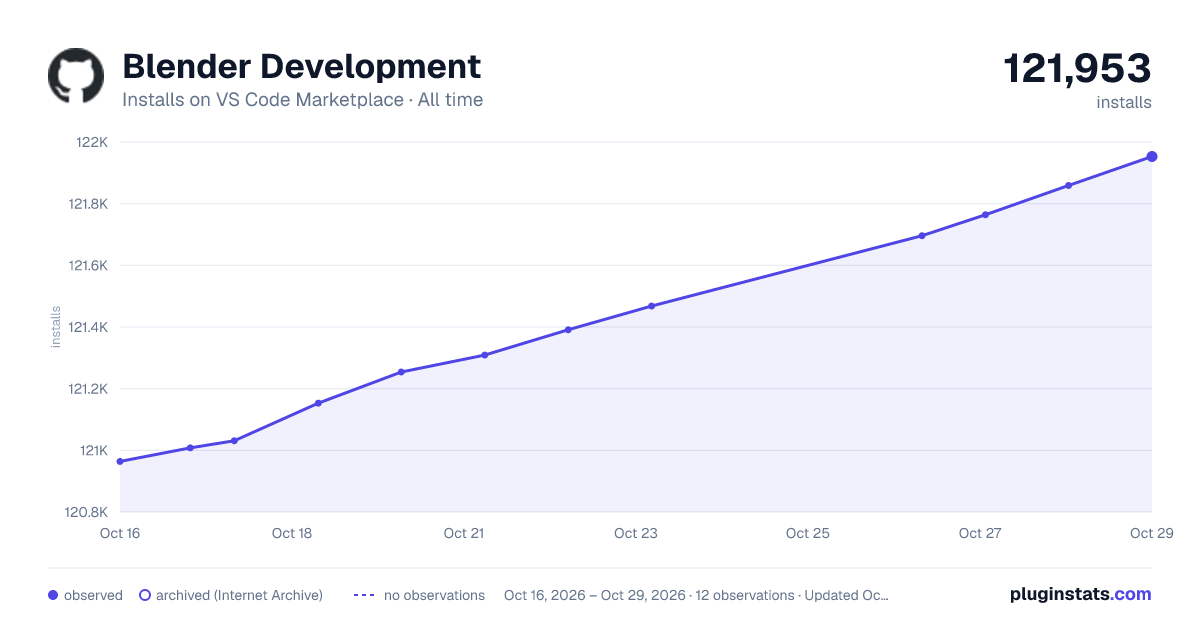Click the Oct 16 x-axis label
The height and width of the screenshot is (630, 1200).
pos(120,533)
